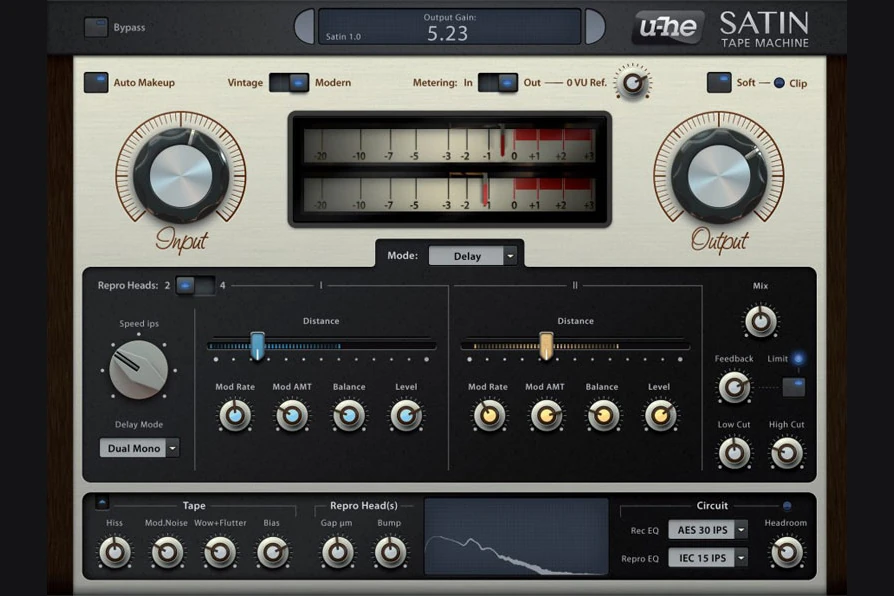
Task: Toggle the feedback Limit button
Action: pos(794,387)
